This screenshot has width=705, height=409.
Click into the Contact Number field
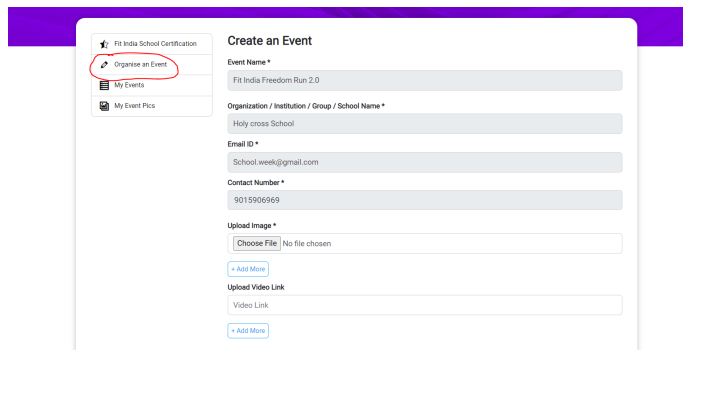point(425,200)
